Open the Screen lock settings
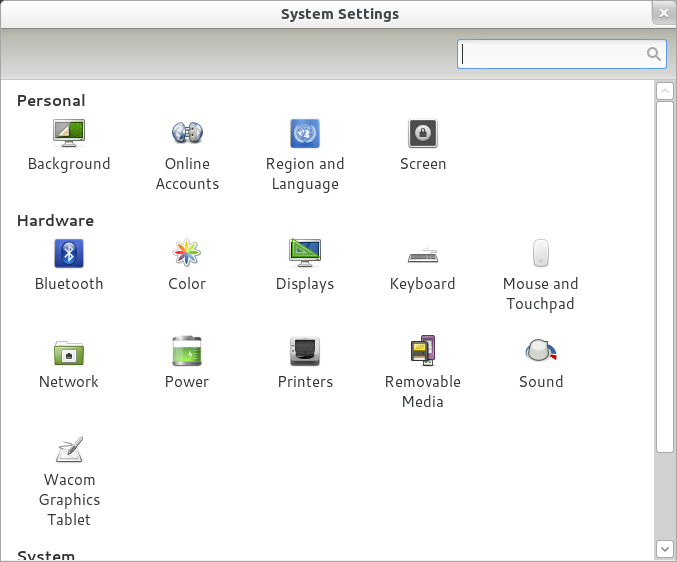677x562 pixels. click(x=423, y=146)
